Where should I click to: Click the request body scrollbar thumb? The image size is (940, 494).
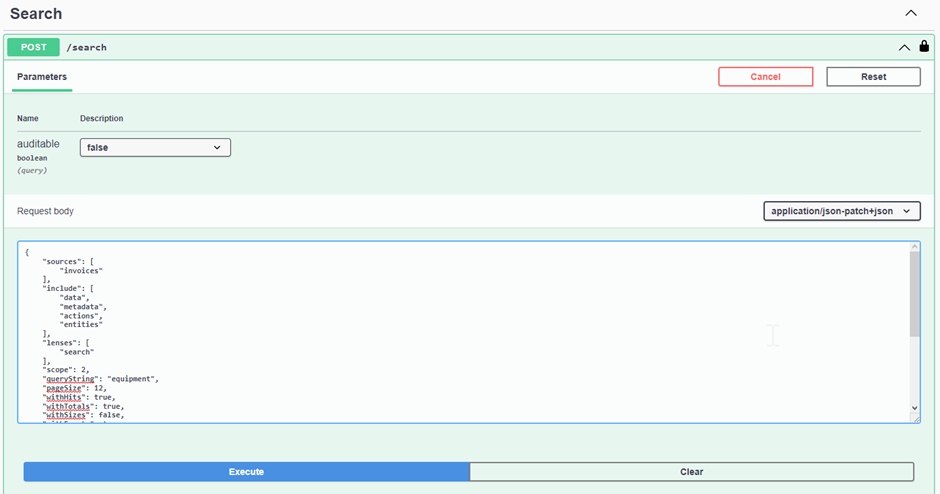(x=914, y=293)
